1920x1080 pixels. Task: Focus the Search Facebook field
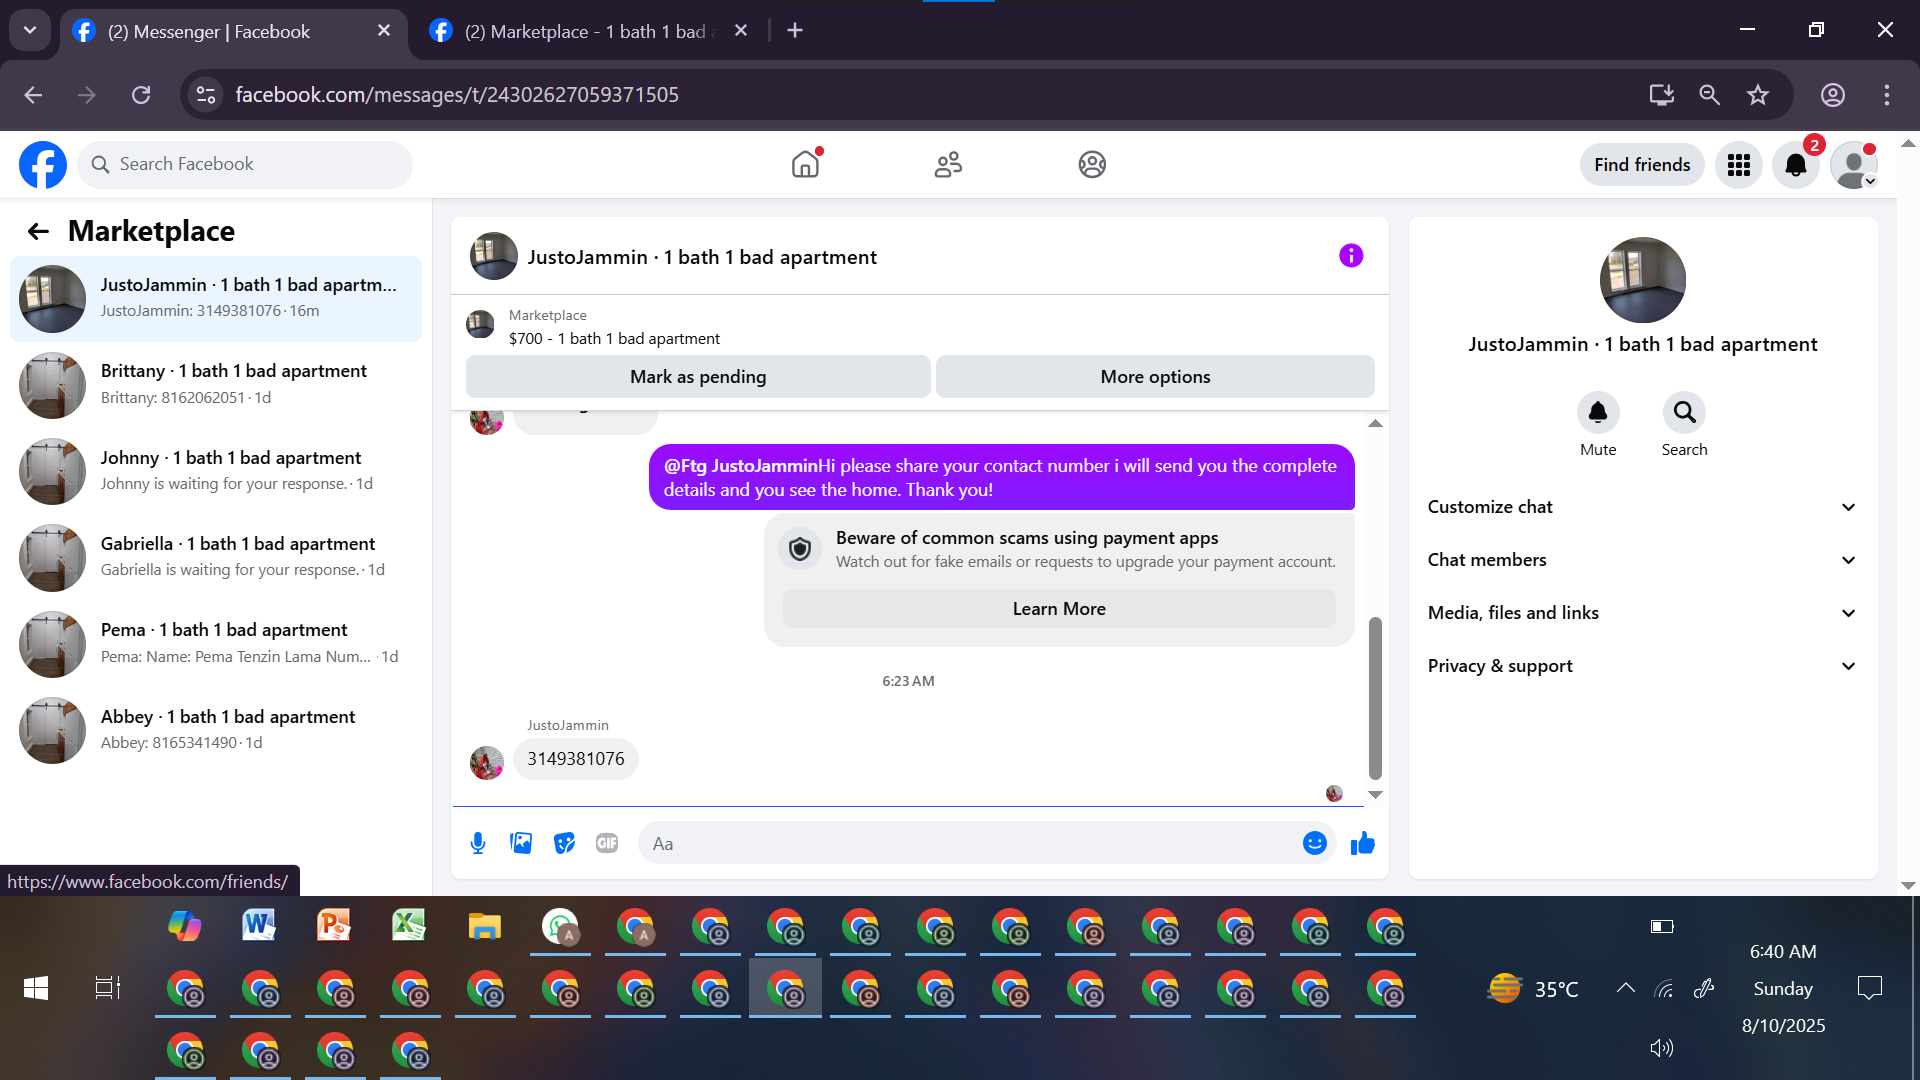tap(245, 164)
